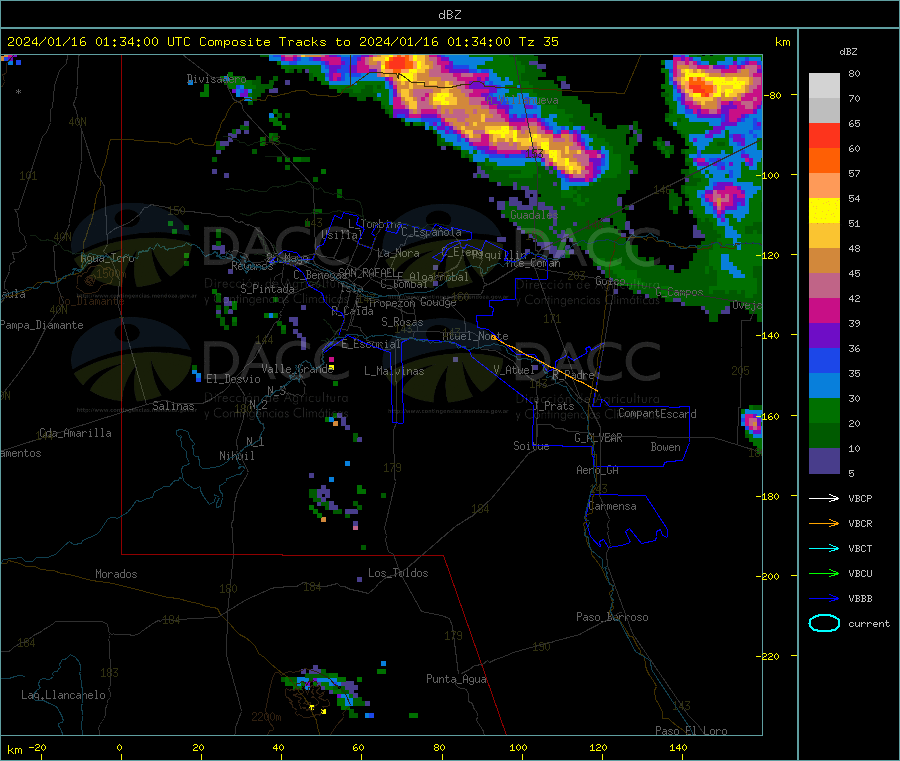Click the SAN_RAFAEL city label
The width and height of the screenshot is (900, 761).
pos(367,272)
